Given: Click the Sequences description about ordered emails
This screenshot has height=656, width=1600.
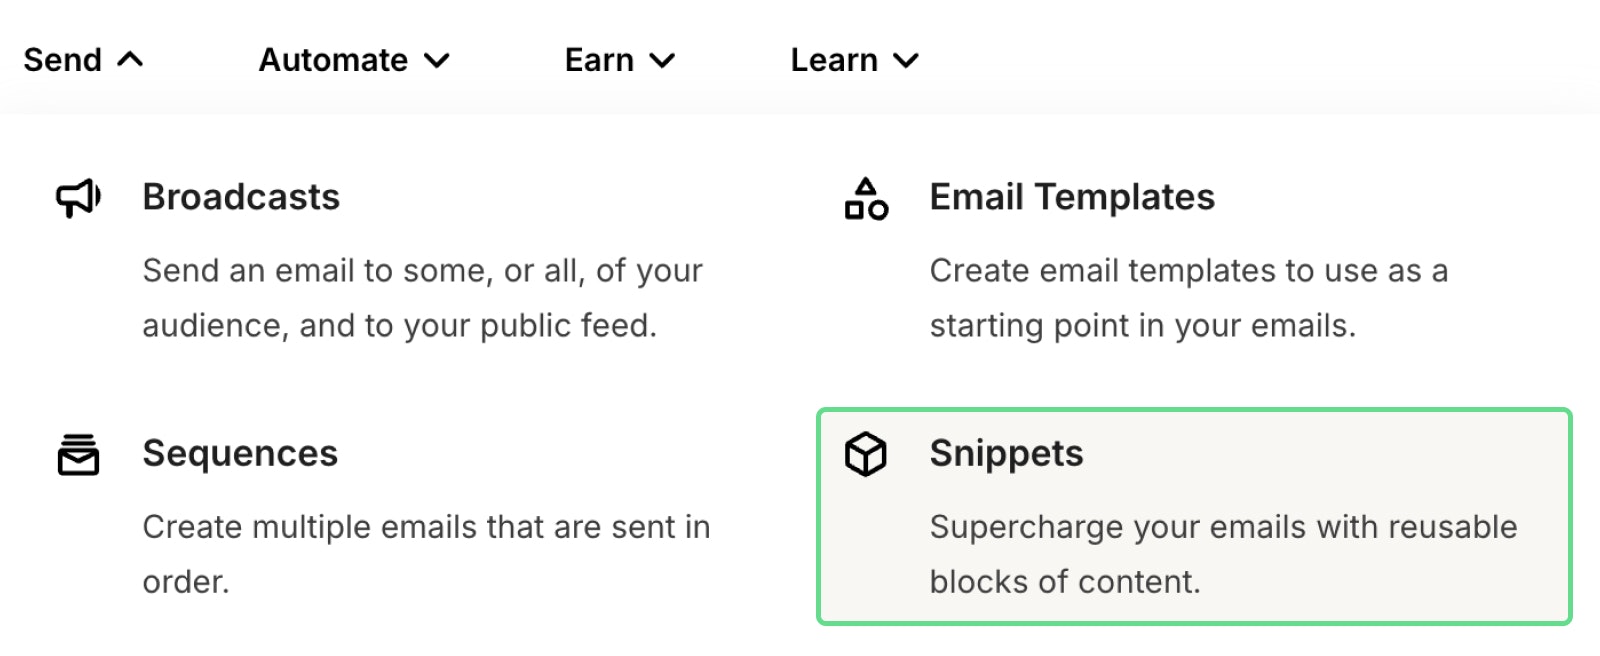Looking at the screenshot, I should tap(426, 554).
